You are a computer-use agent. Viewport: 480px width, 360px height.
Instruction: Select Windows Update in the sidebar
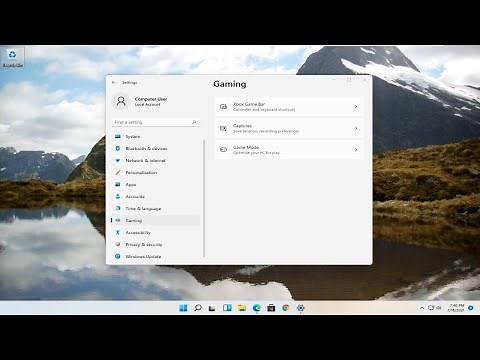[156, 257]
